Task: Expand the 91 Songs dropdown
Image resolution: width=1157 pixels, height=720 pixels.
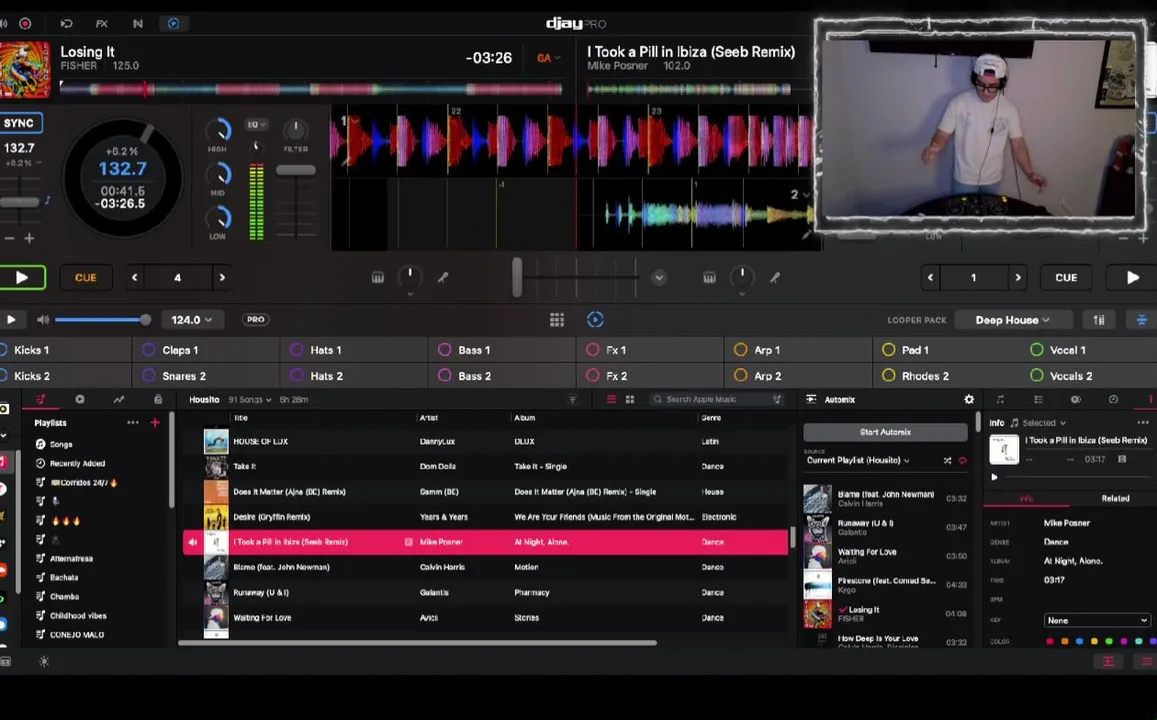Action: click(x=249, y=400)
